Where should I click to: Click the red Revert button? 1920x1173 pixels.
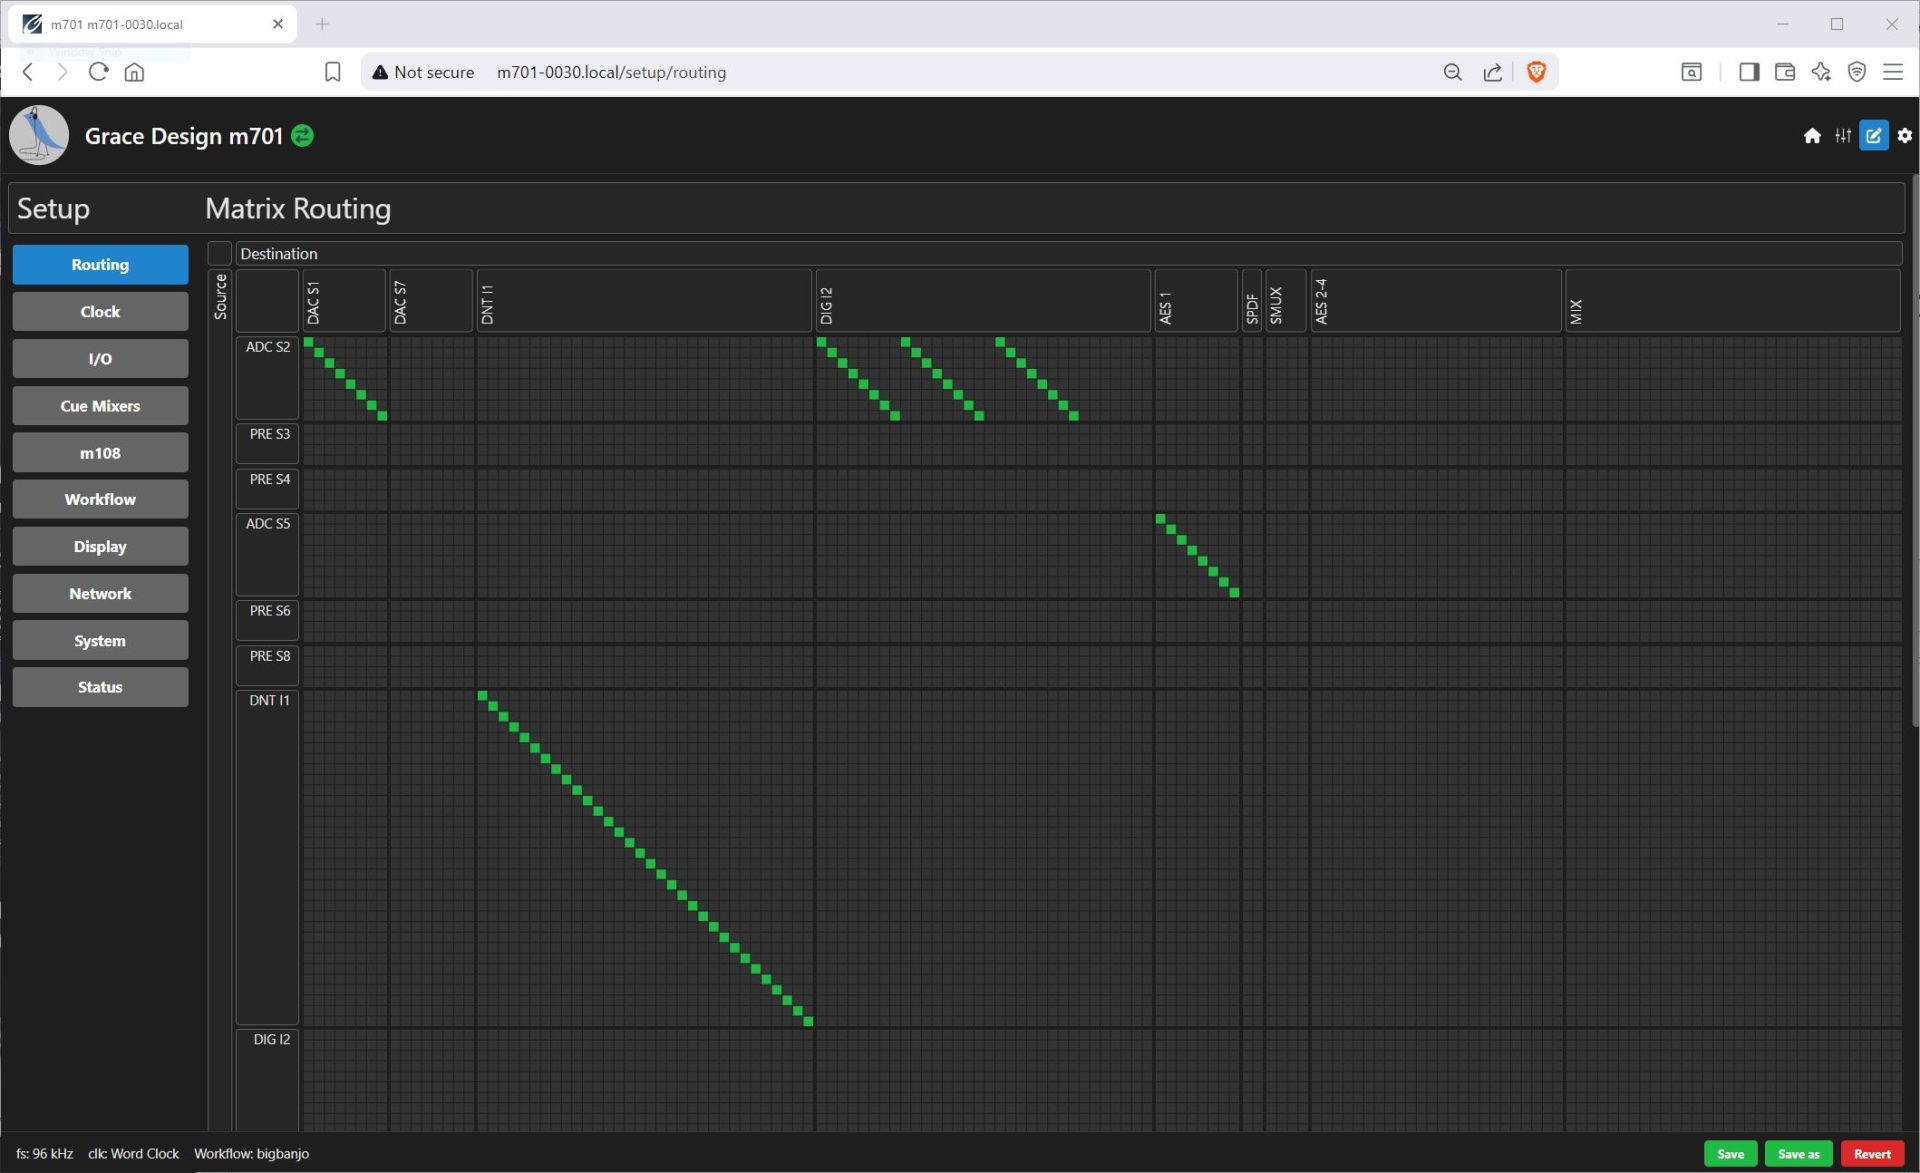pyautogui.click(x=1872, y=1153)
